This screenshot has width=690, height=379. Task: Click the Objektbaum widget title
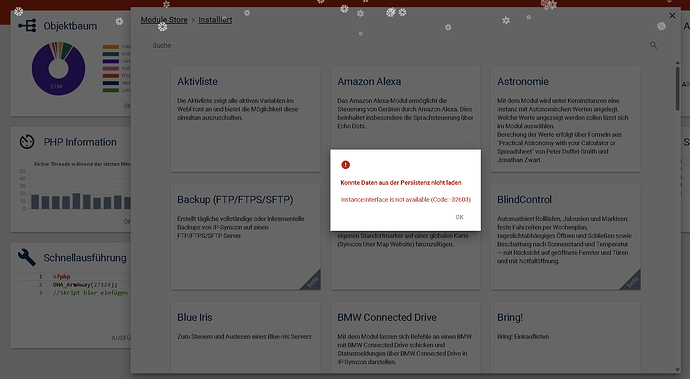point(70,26)
